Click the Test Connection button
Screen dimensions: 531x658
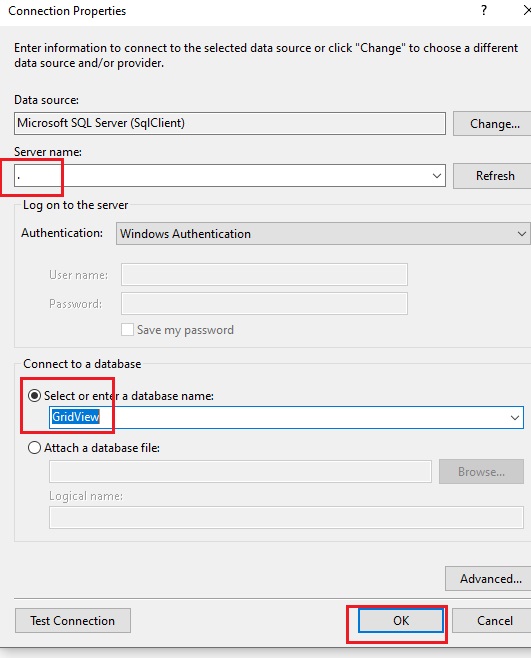click(x=73, y=621)
